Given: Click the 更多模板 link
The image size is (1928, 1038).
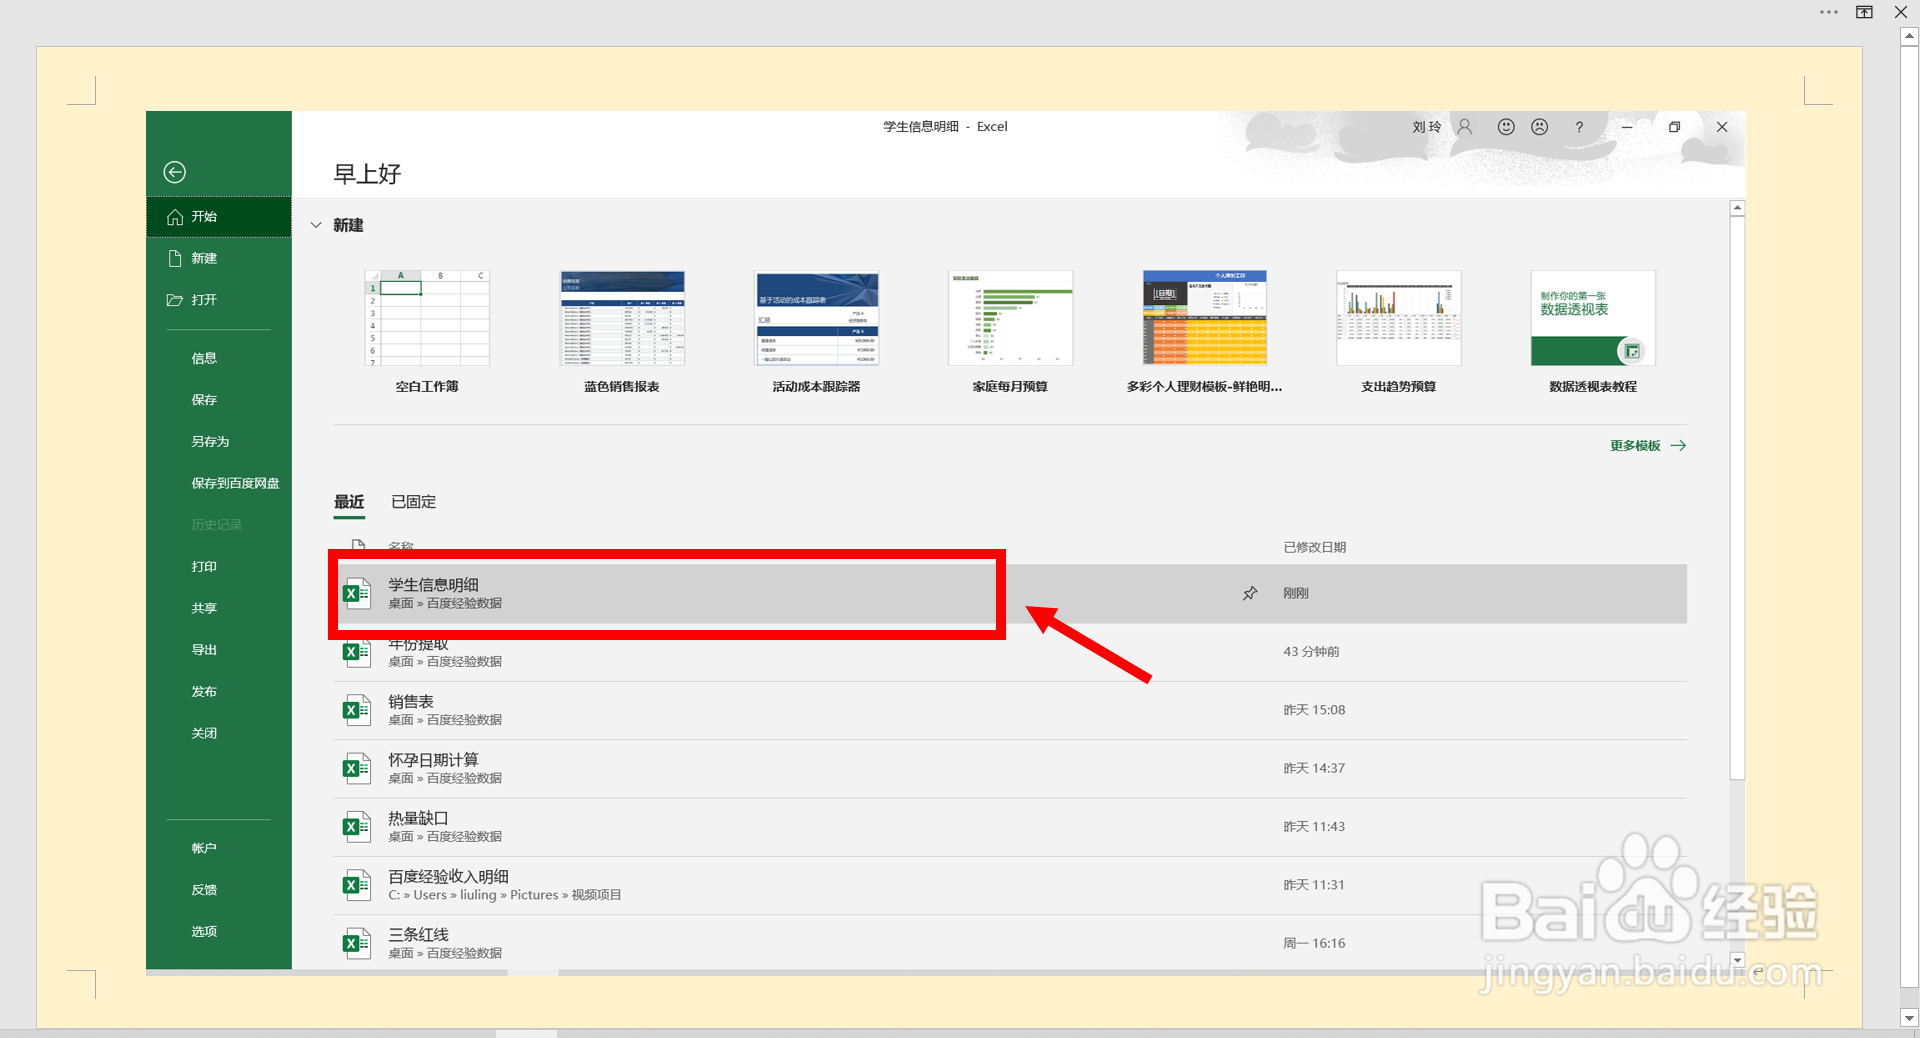Looking at the screenshot, I should [x=1648, y=446].
